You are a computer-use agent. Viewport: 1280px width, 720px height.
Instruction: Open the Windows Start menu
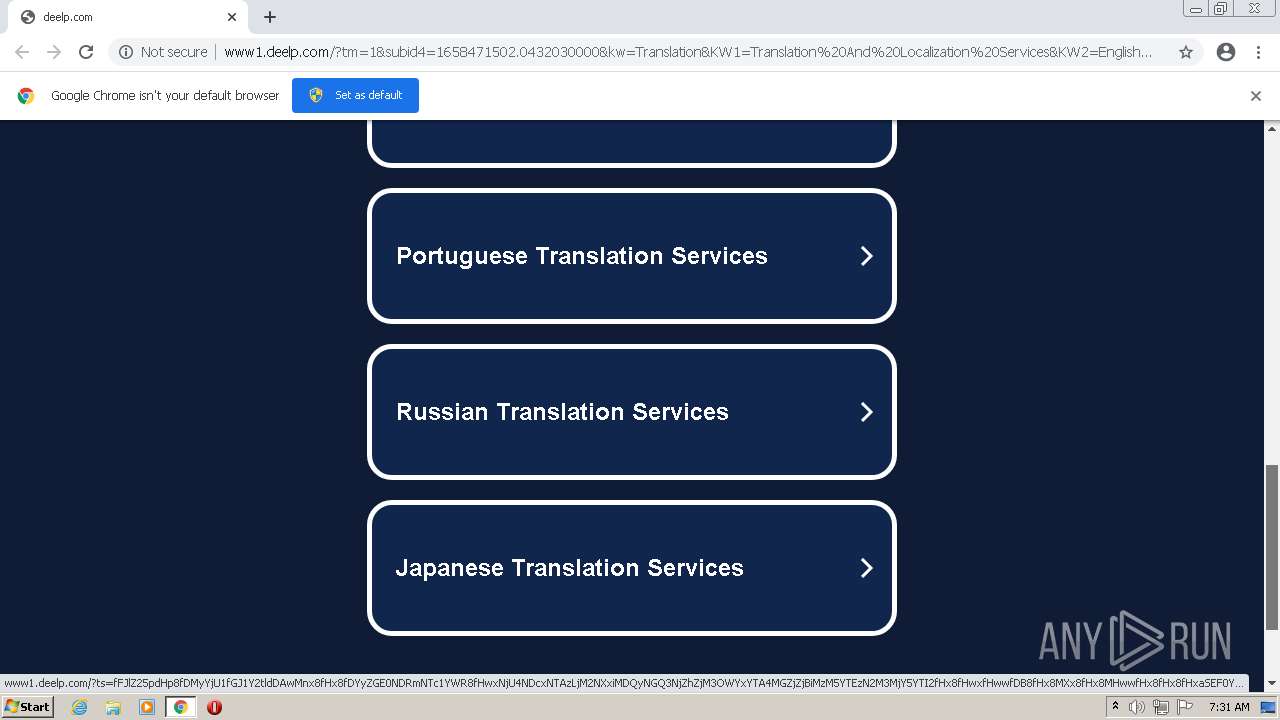(x=28, y=707)
